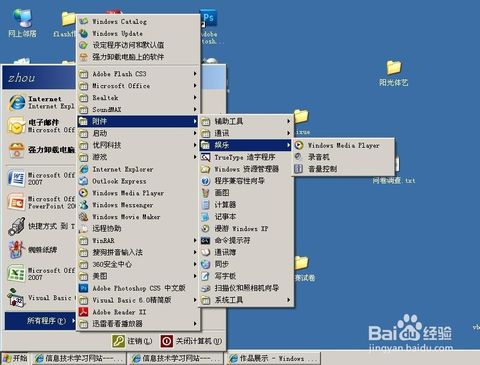
Task: Click the 录音机 sound recorder icon
Action: coord(299,157)
